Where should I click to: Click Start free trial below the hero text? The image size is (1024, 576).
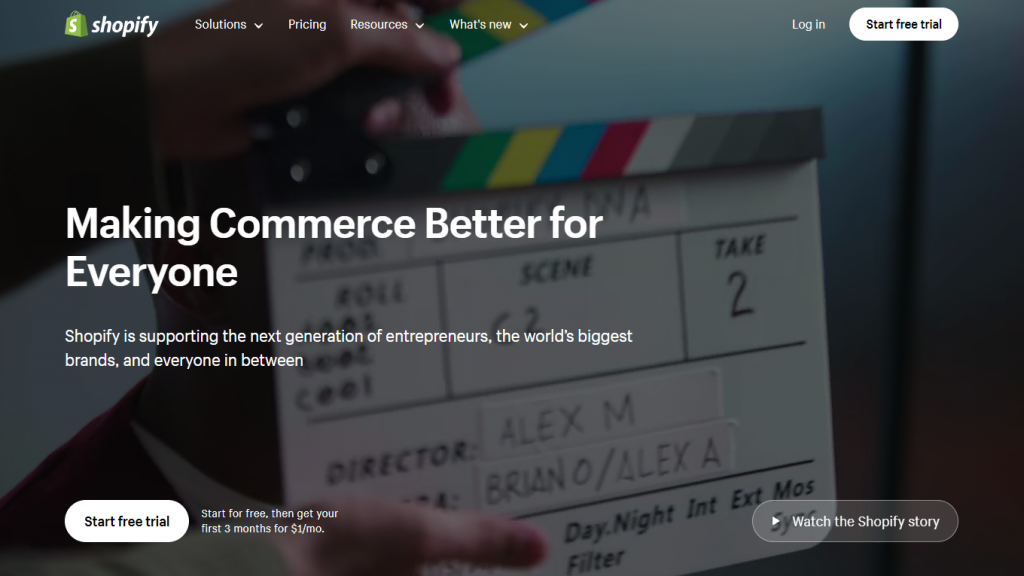coord(127,521)
